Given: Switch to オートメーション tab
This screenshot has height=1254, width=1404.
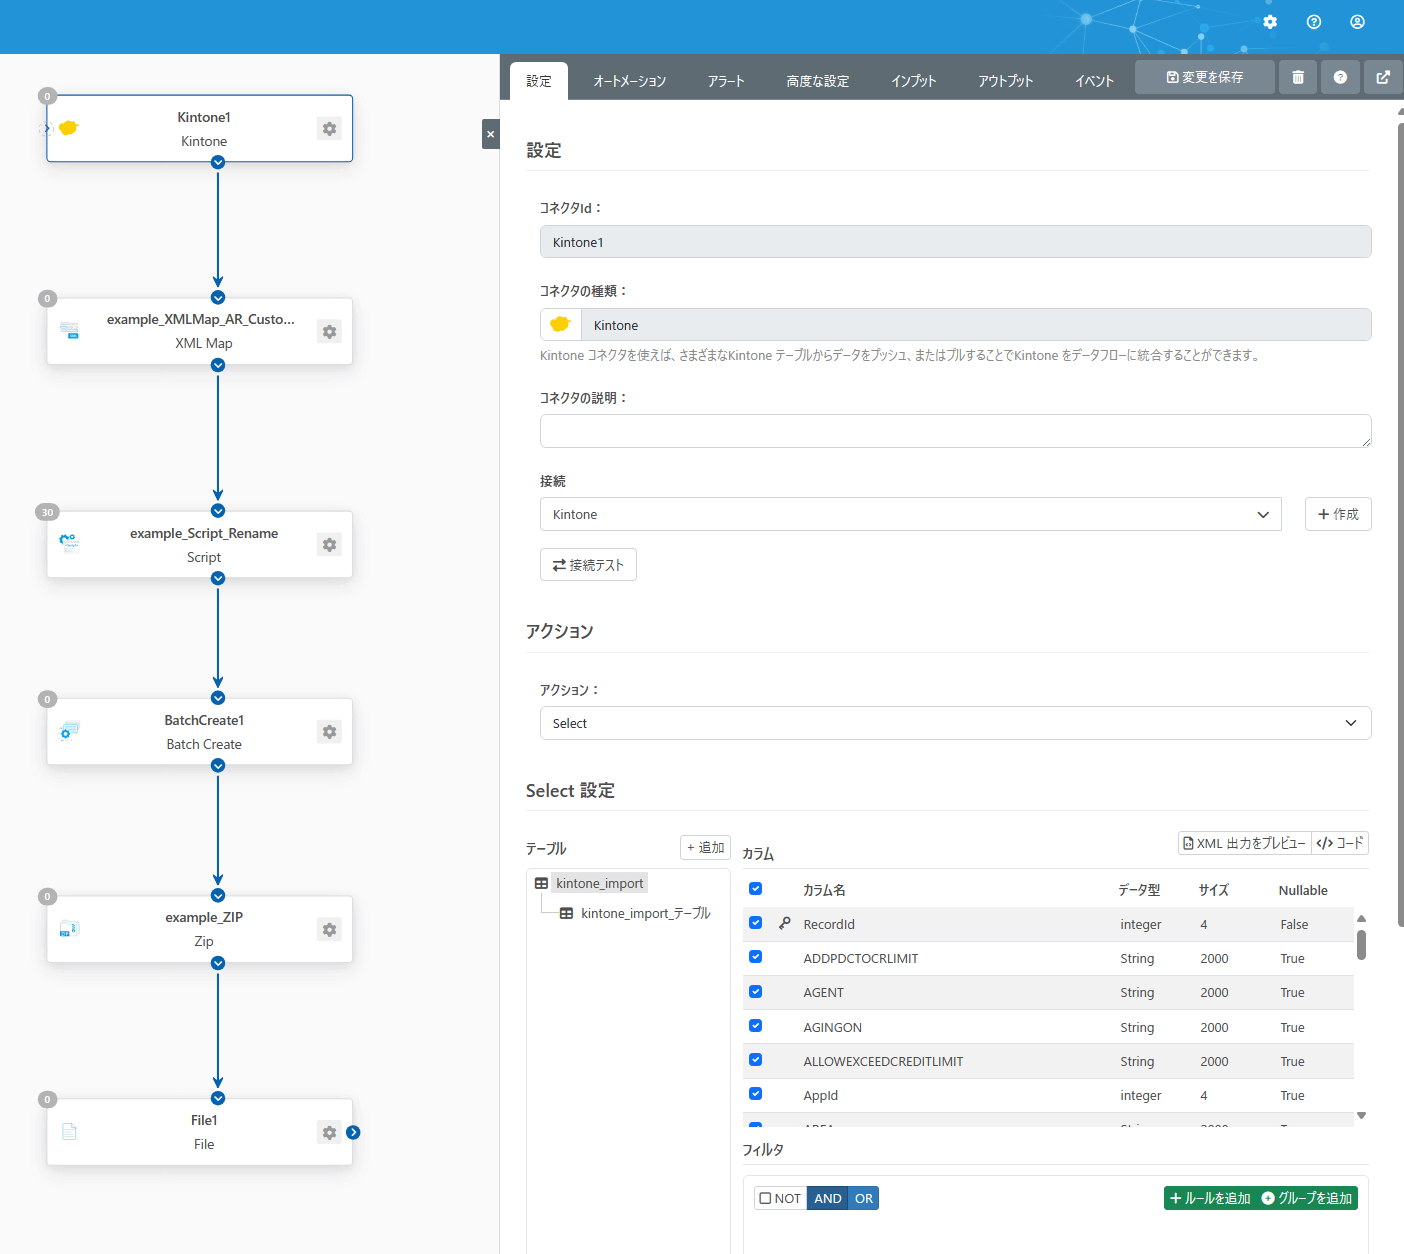Looking at the screenshot, I should click(630, 81).
